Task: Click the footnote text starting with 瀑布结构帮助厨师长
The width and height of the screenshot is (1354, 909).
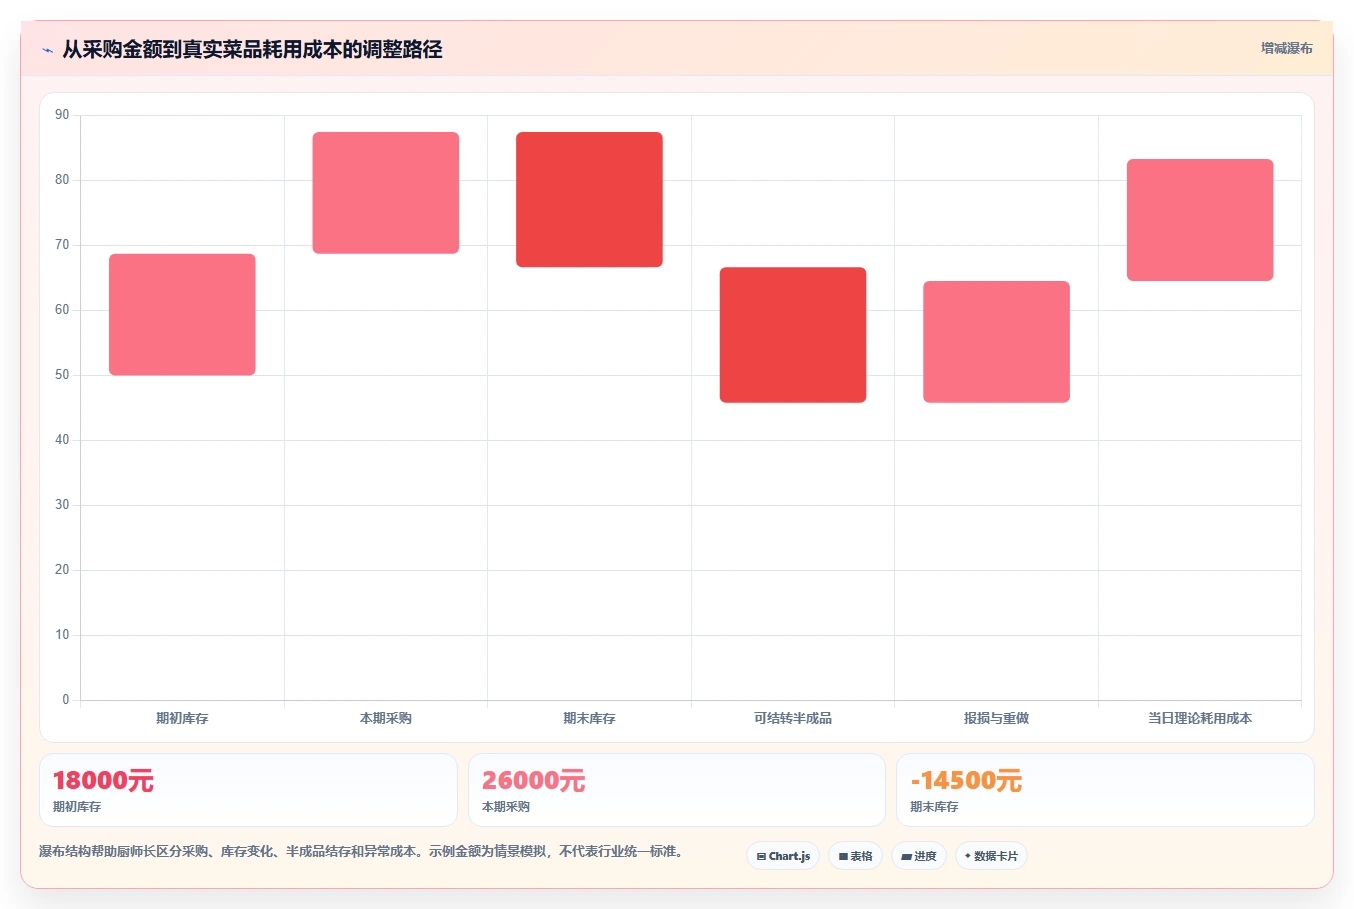Action: tap(361, 852)
